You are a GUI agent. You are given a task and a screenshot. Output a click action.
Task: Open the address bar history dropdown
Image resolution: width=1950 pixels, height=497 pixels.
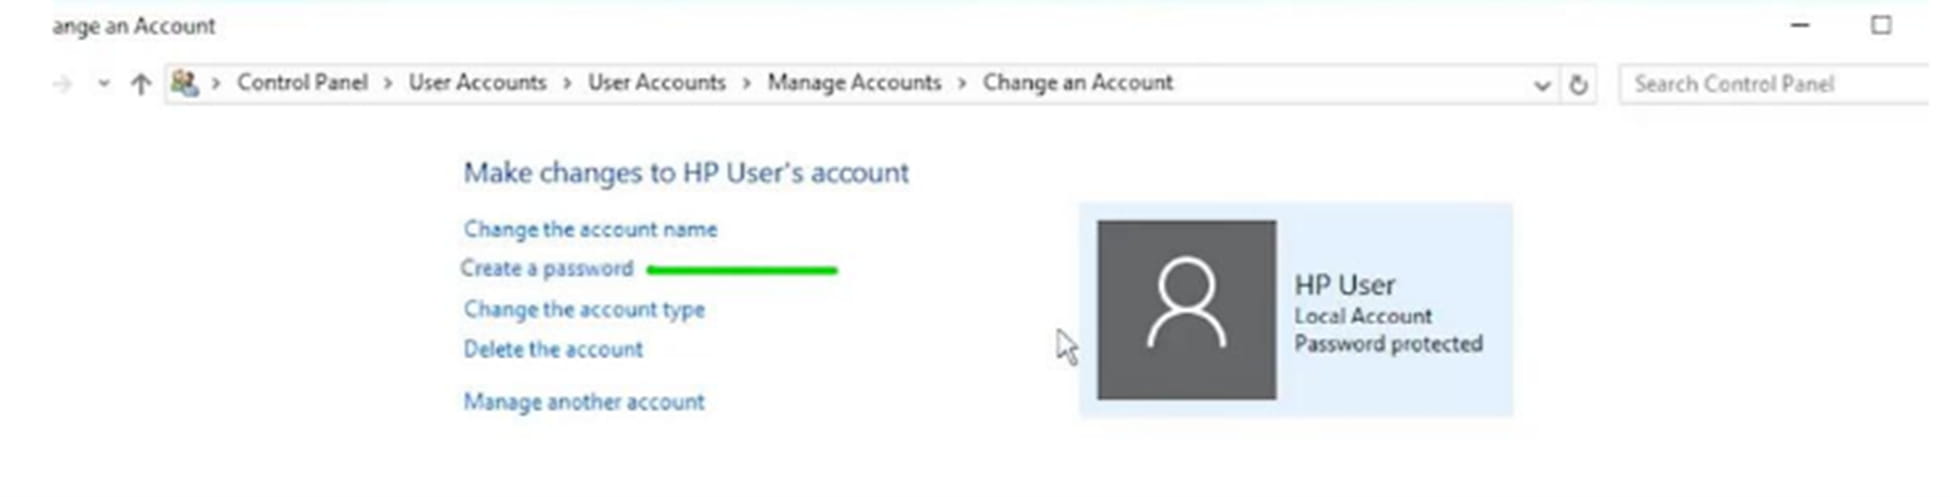1541,85
